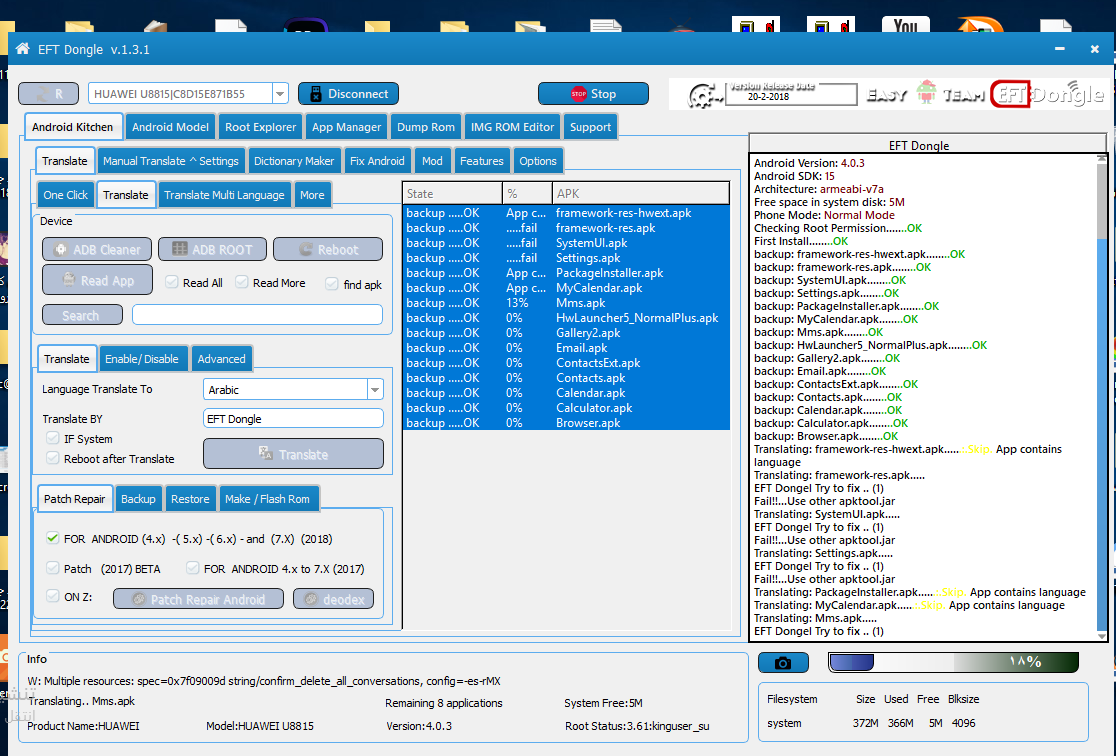
Task: Click the home icon in title bar
Action: coord(23,49)
